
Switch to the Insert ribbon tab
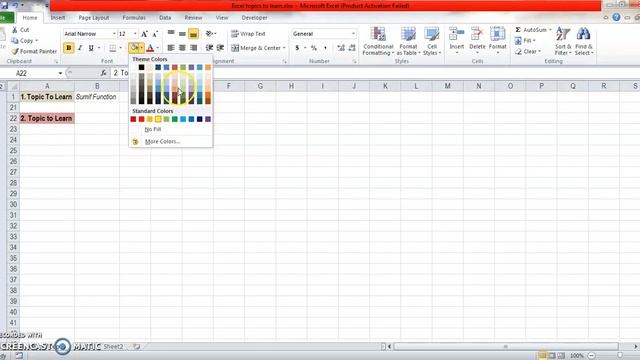coord(58,18)
